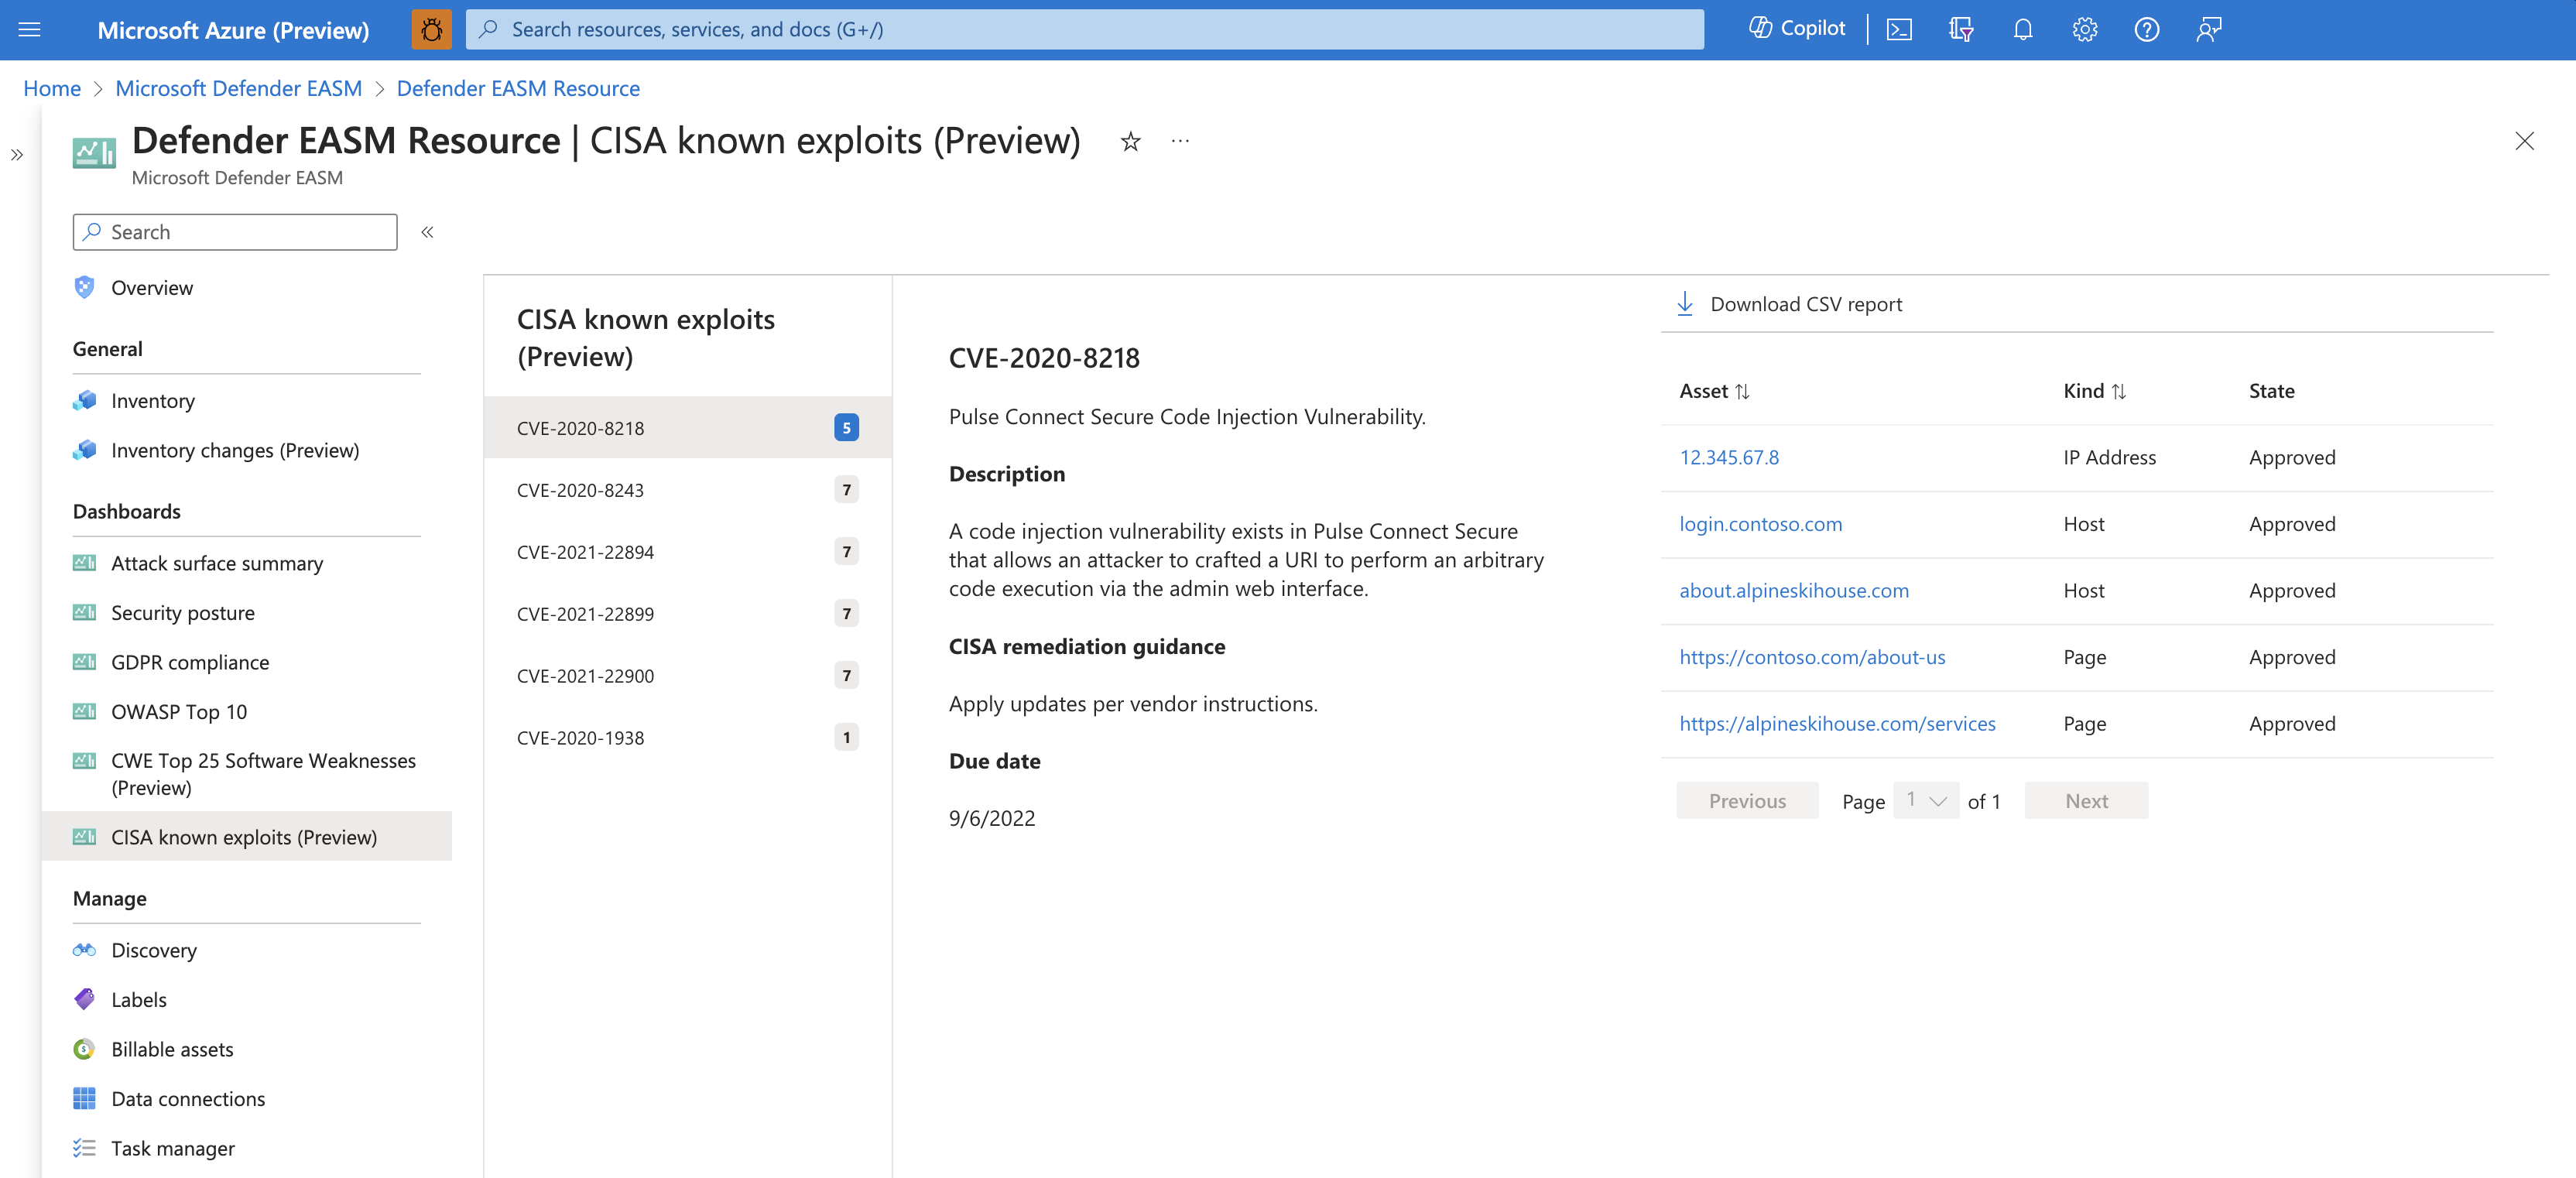This screenshot has width=2576, height=1178.
Task: Toggle the favorite star for CISA known exploits
Action: click(x=1129, y=142)
